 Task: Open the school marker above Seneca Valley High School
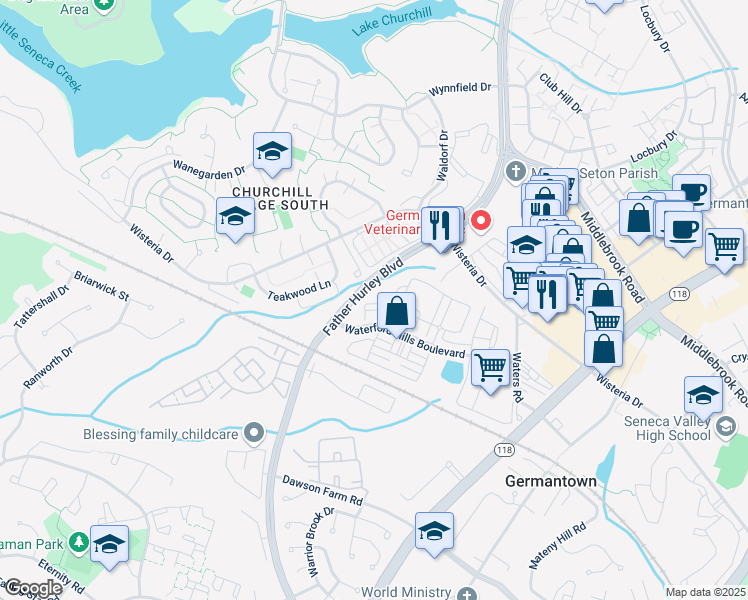click(703, 395)
